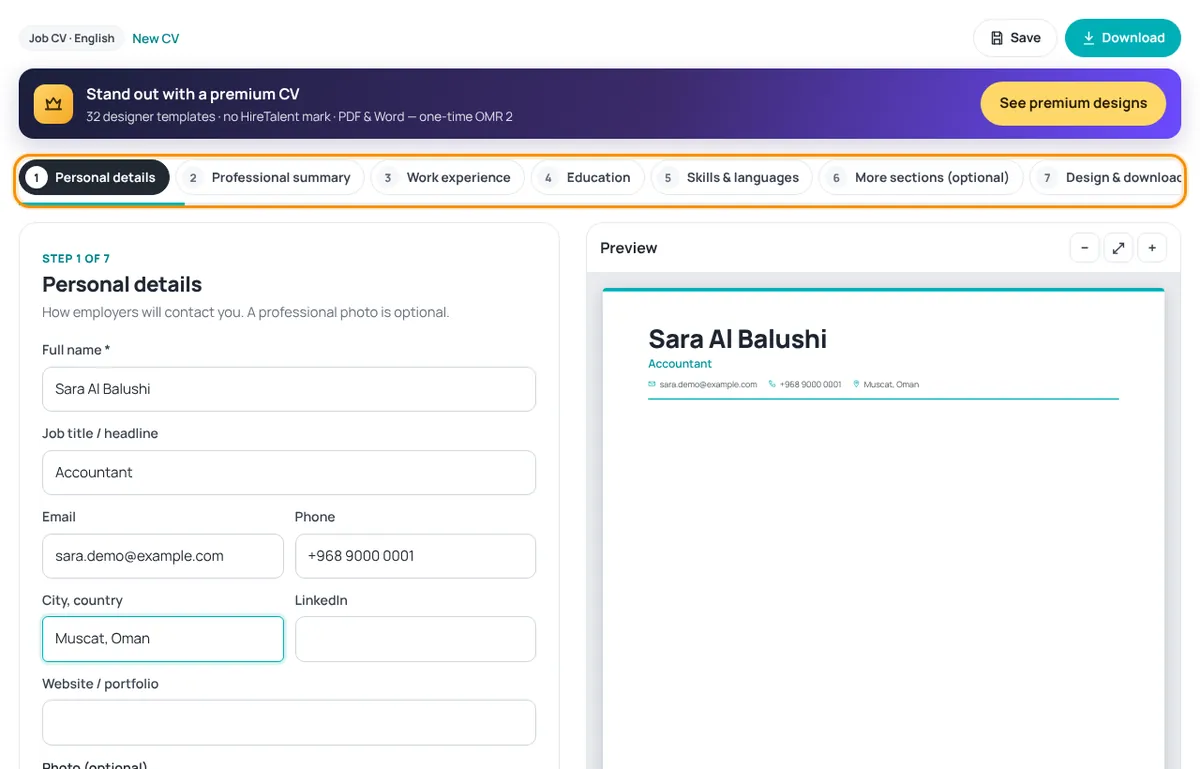Click the Full name input field

[289, 389]
